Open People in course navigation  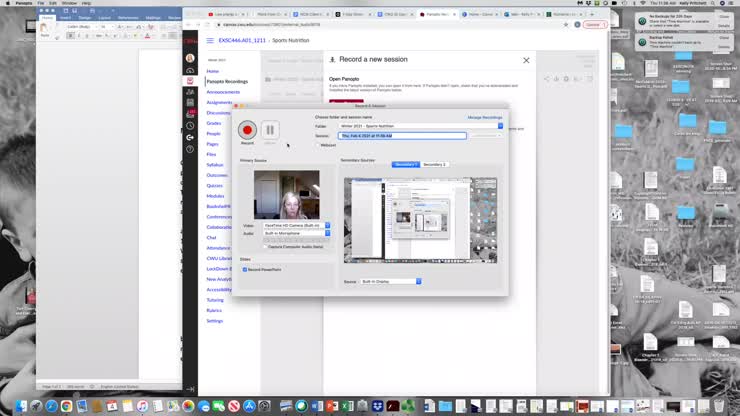(x=213, y=134)
